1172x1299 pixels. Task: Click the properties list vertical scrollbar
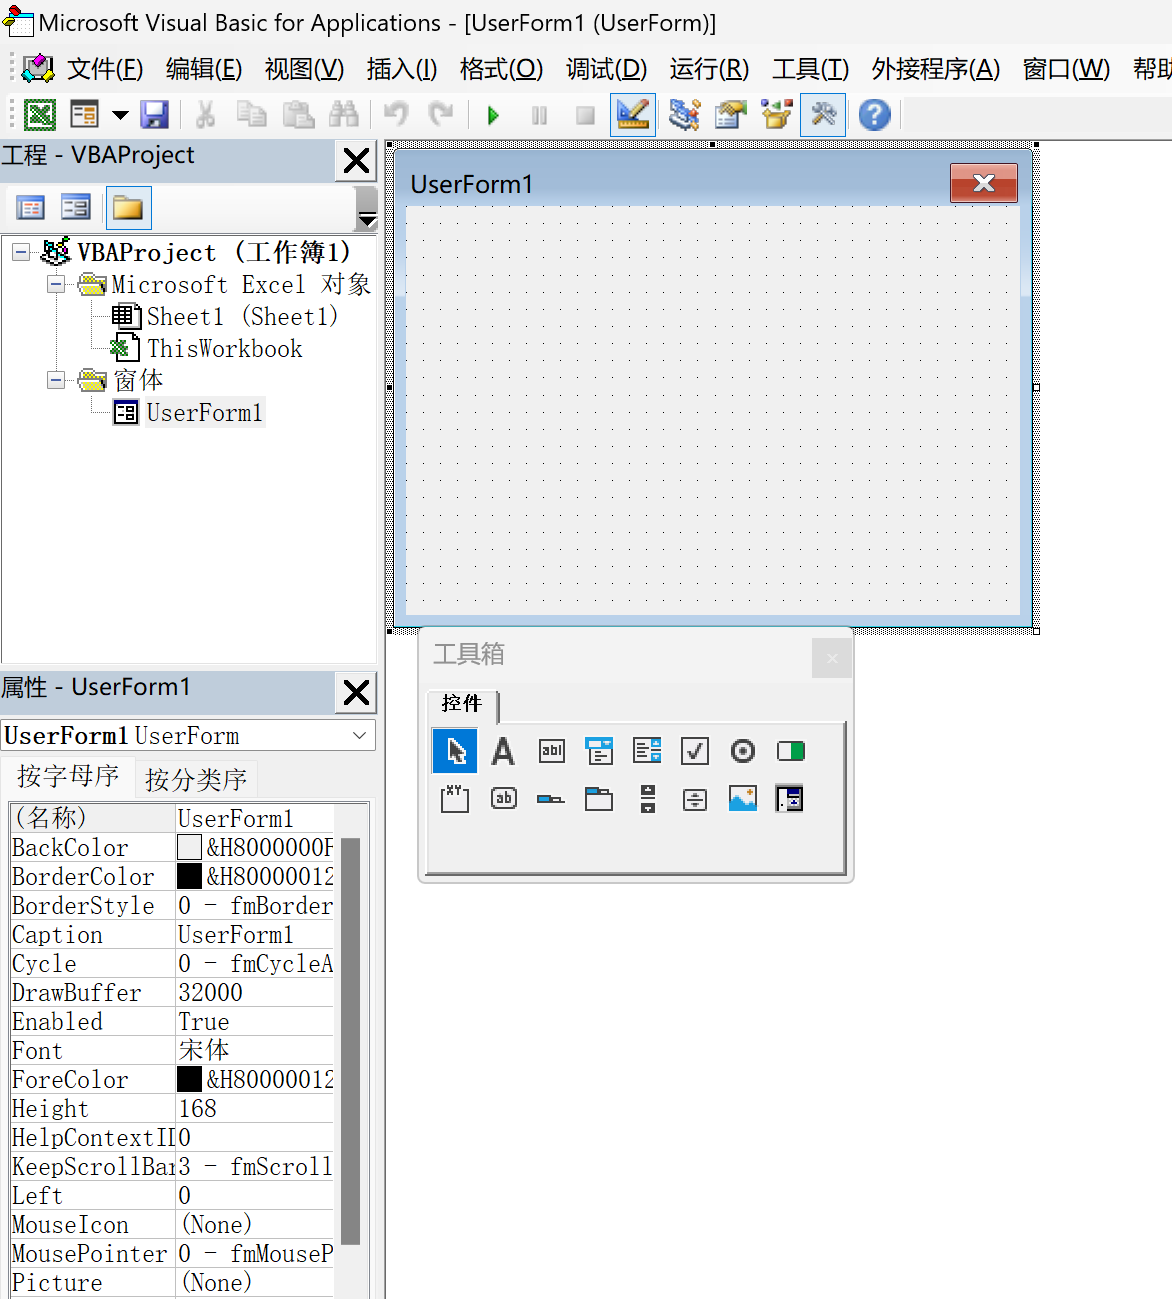click(x=350, y=1040)
